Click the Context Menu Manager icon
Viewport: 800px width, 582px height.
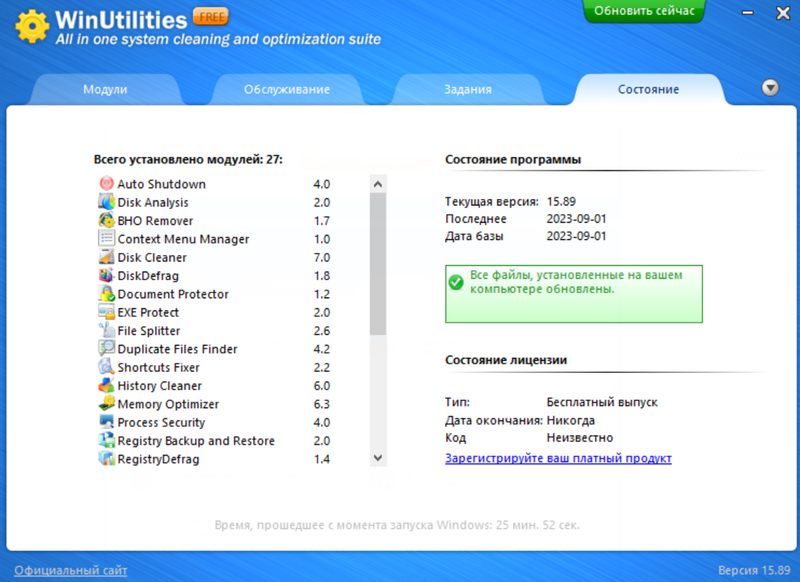(x=106, y=239)
